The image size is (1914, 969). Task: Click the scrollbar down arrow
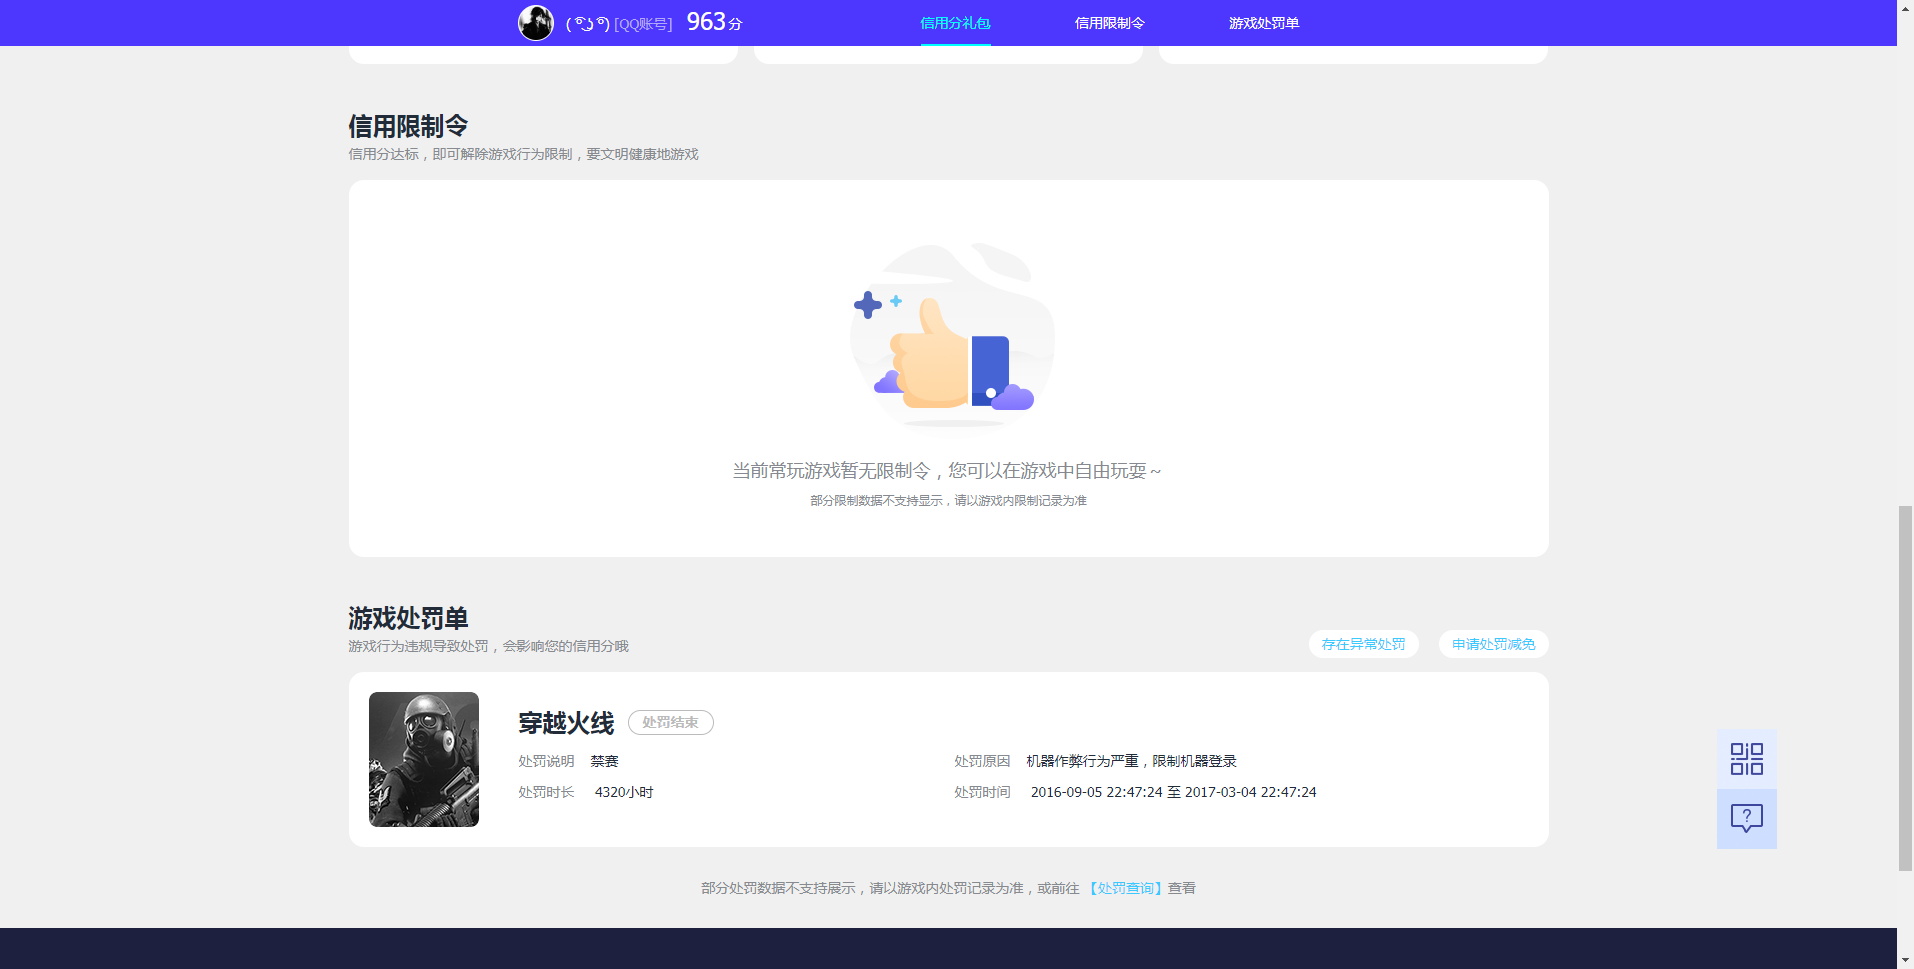click(1905, 960)
